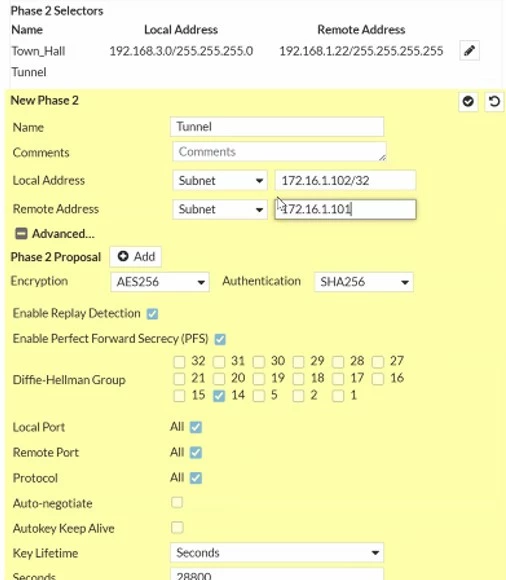Click local address 192.168.3.0/255.255.255.0
Image resolution: width=506 pixels, height=580 pixels.
pyautogui.click(x=181, y=51)
